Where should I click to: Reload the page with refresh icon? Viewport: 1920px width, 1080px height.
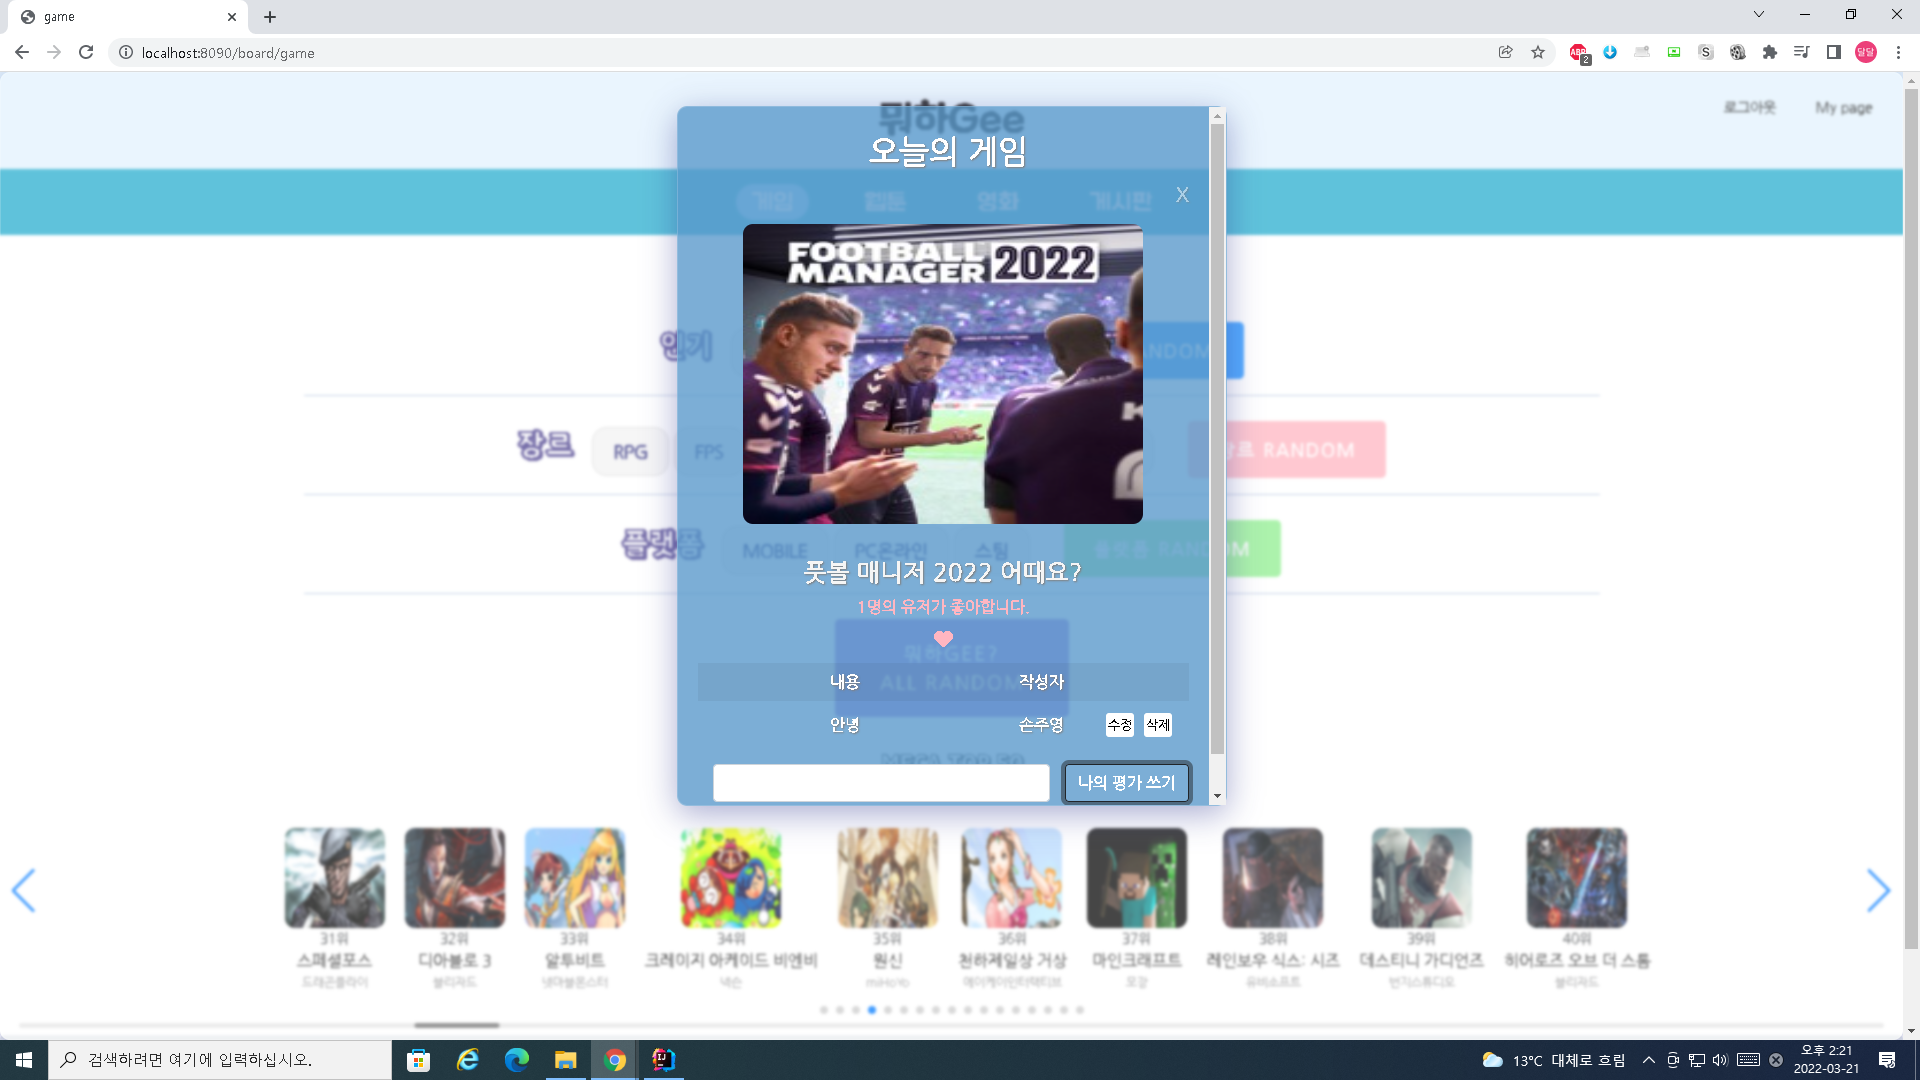[x=86, y=53]
